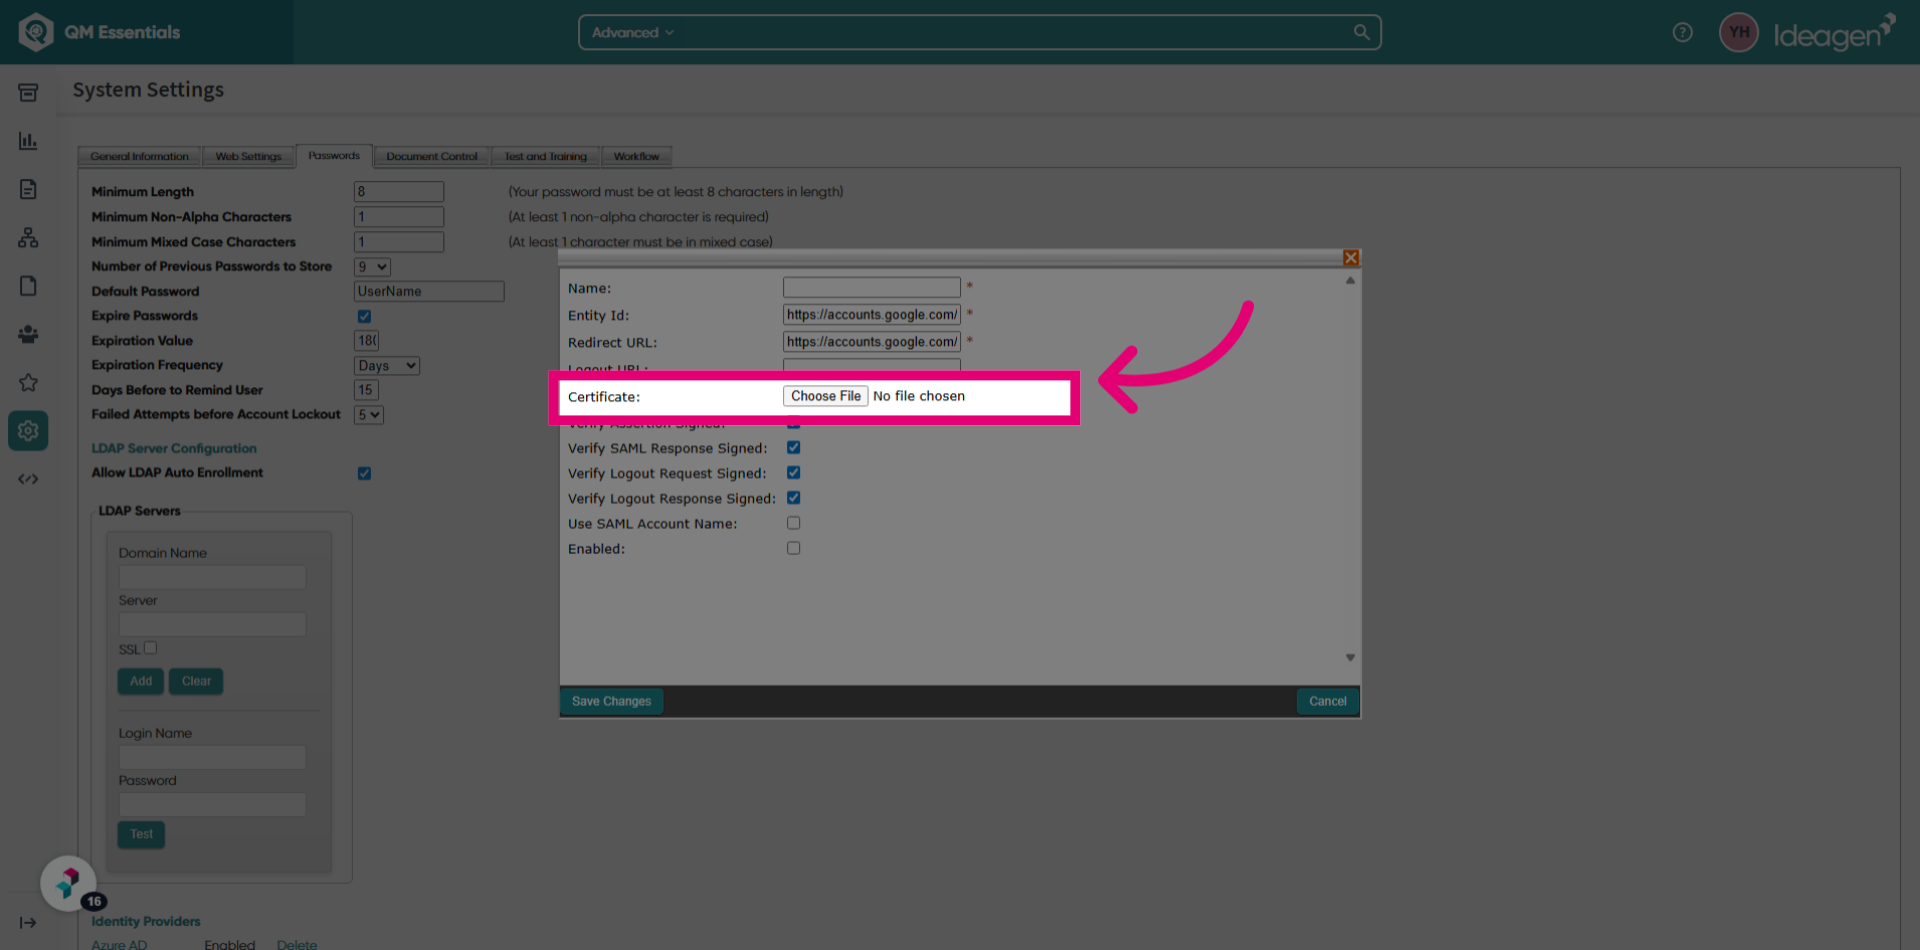Open the help question mark icon
Image resolution: width=1920 pixels, height=950 pixels.
click(x=1683, y=32)
